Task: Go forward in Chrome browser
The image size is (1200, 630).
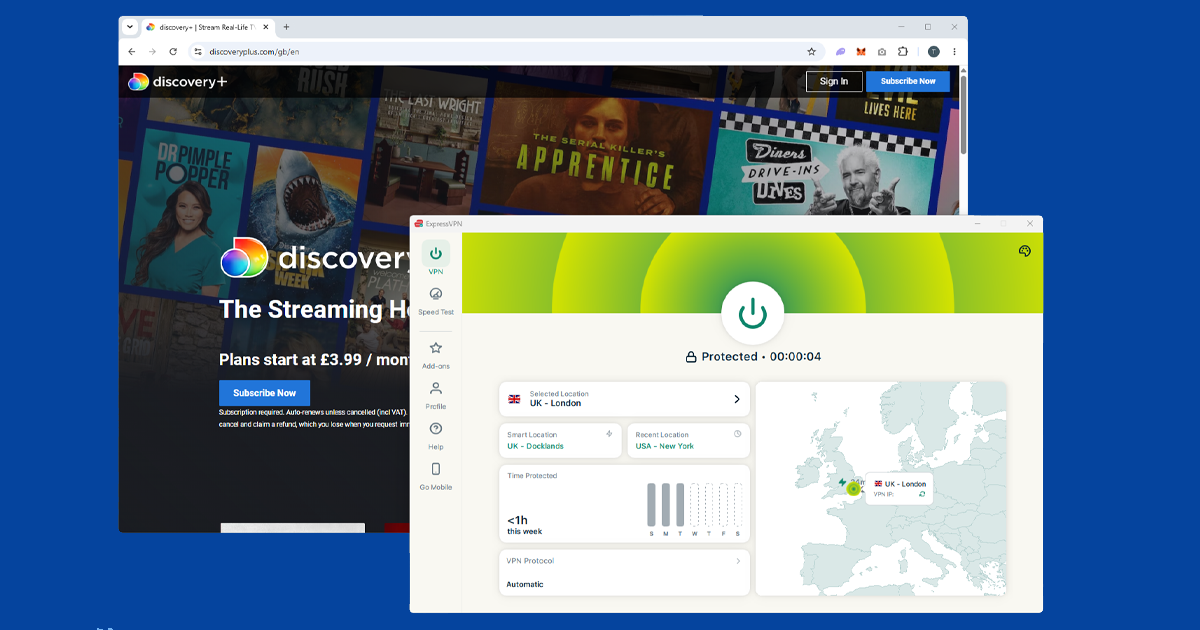Action: (152, 52)
